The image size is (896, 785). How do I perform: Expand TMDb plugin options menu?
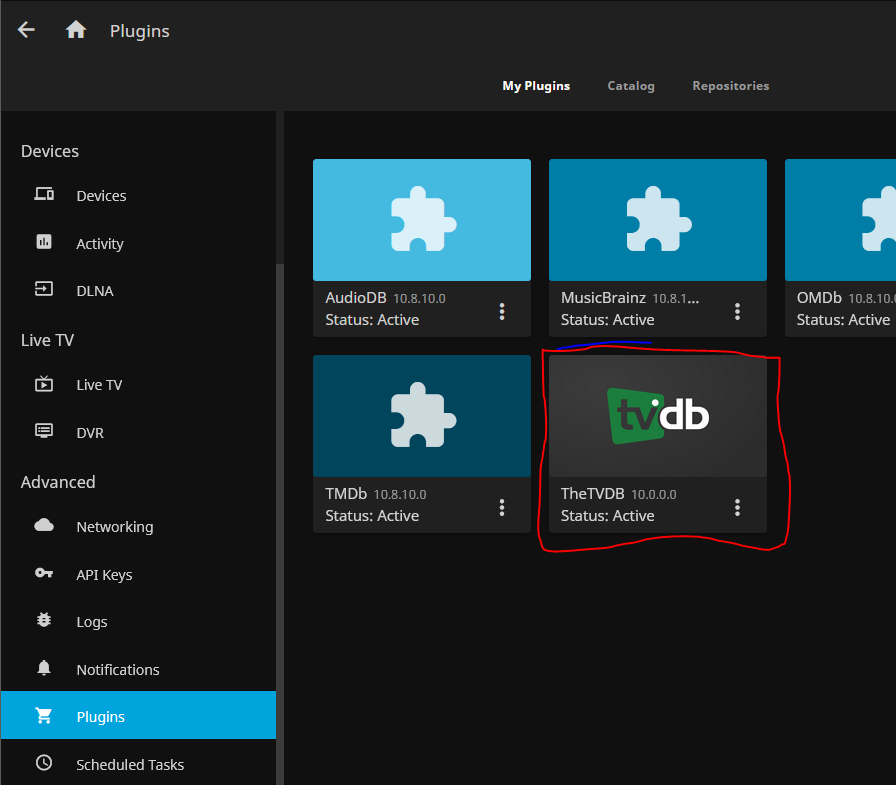pos(502,507)
